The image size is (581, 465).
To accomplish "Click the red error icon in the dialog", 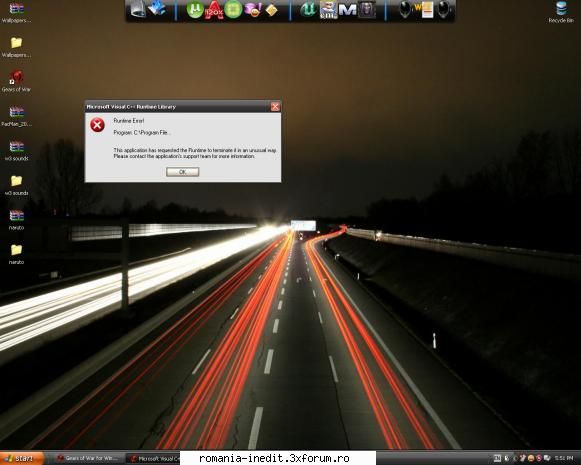I will [x=97, y=125].
